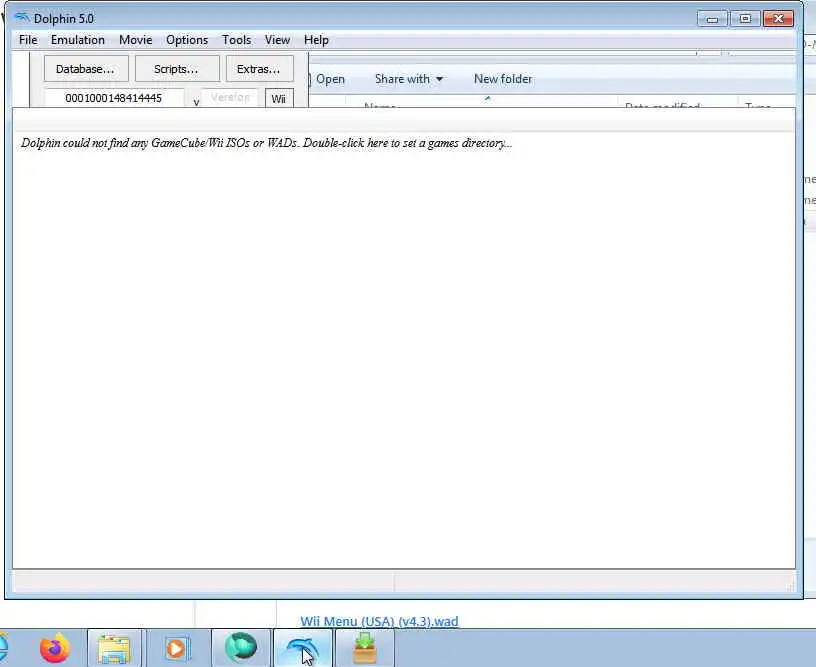Image resolution: width=816 pixels, height=667 pixels.
Task: Open the Help menu
Action: click(x=316, y=40)
